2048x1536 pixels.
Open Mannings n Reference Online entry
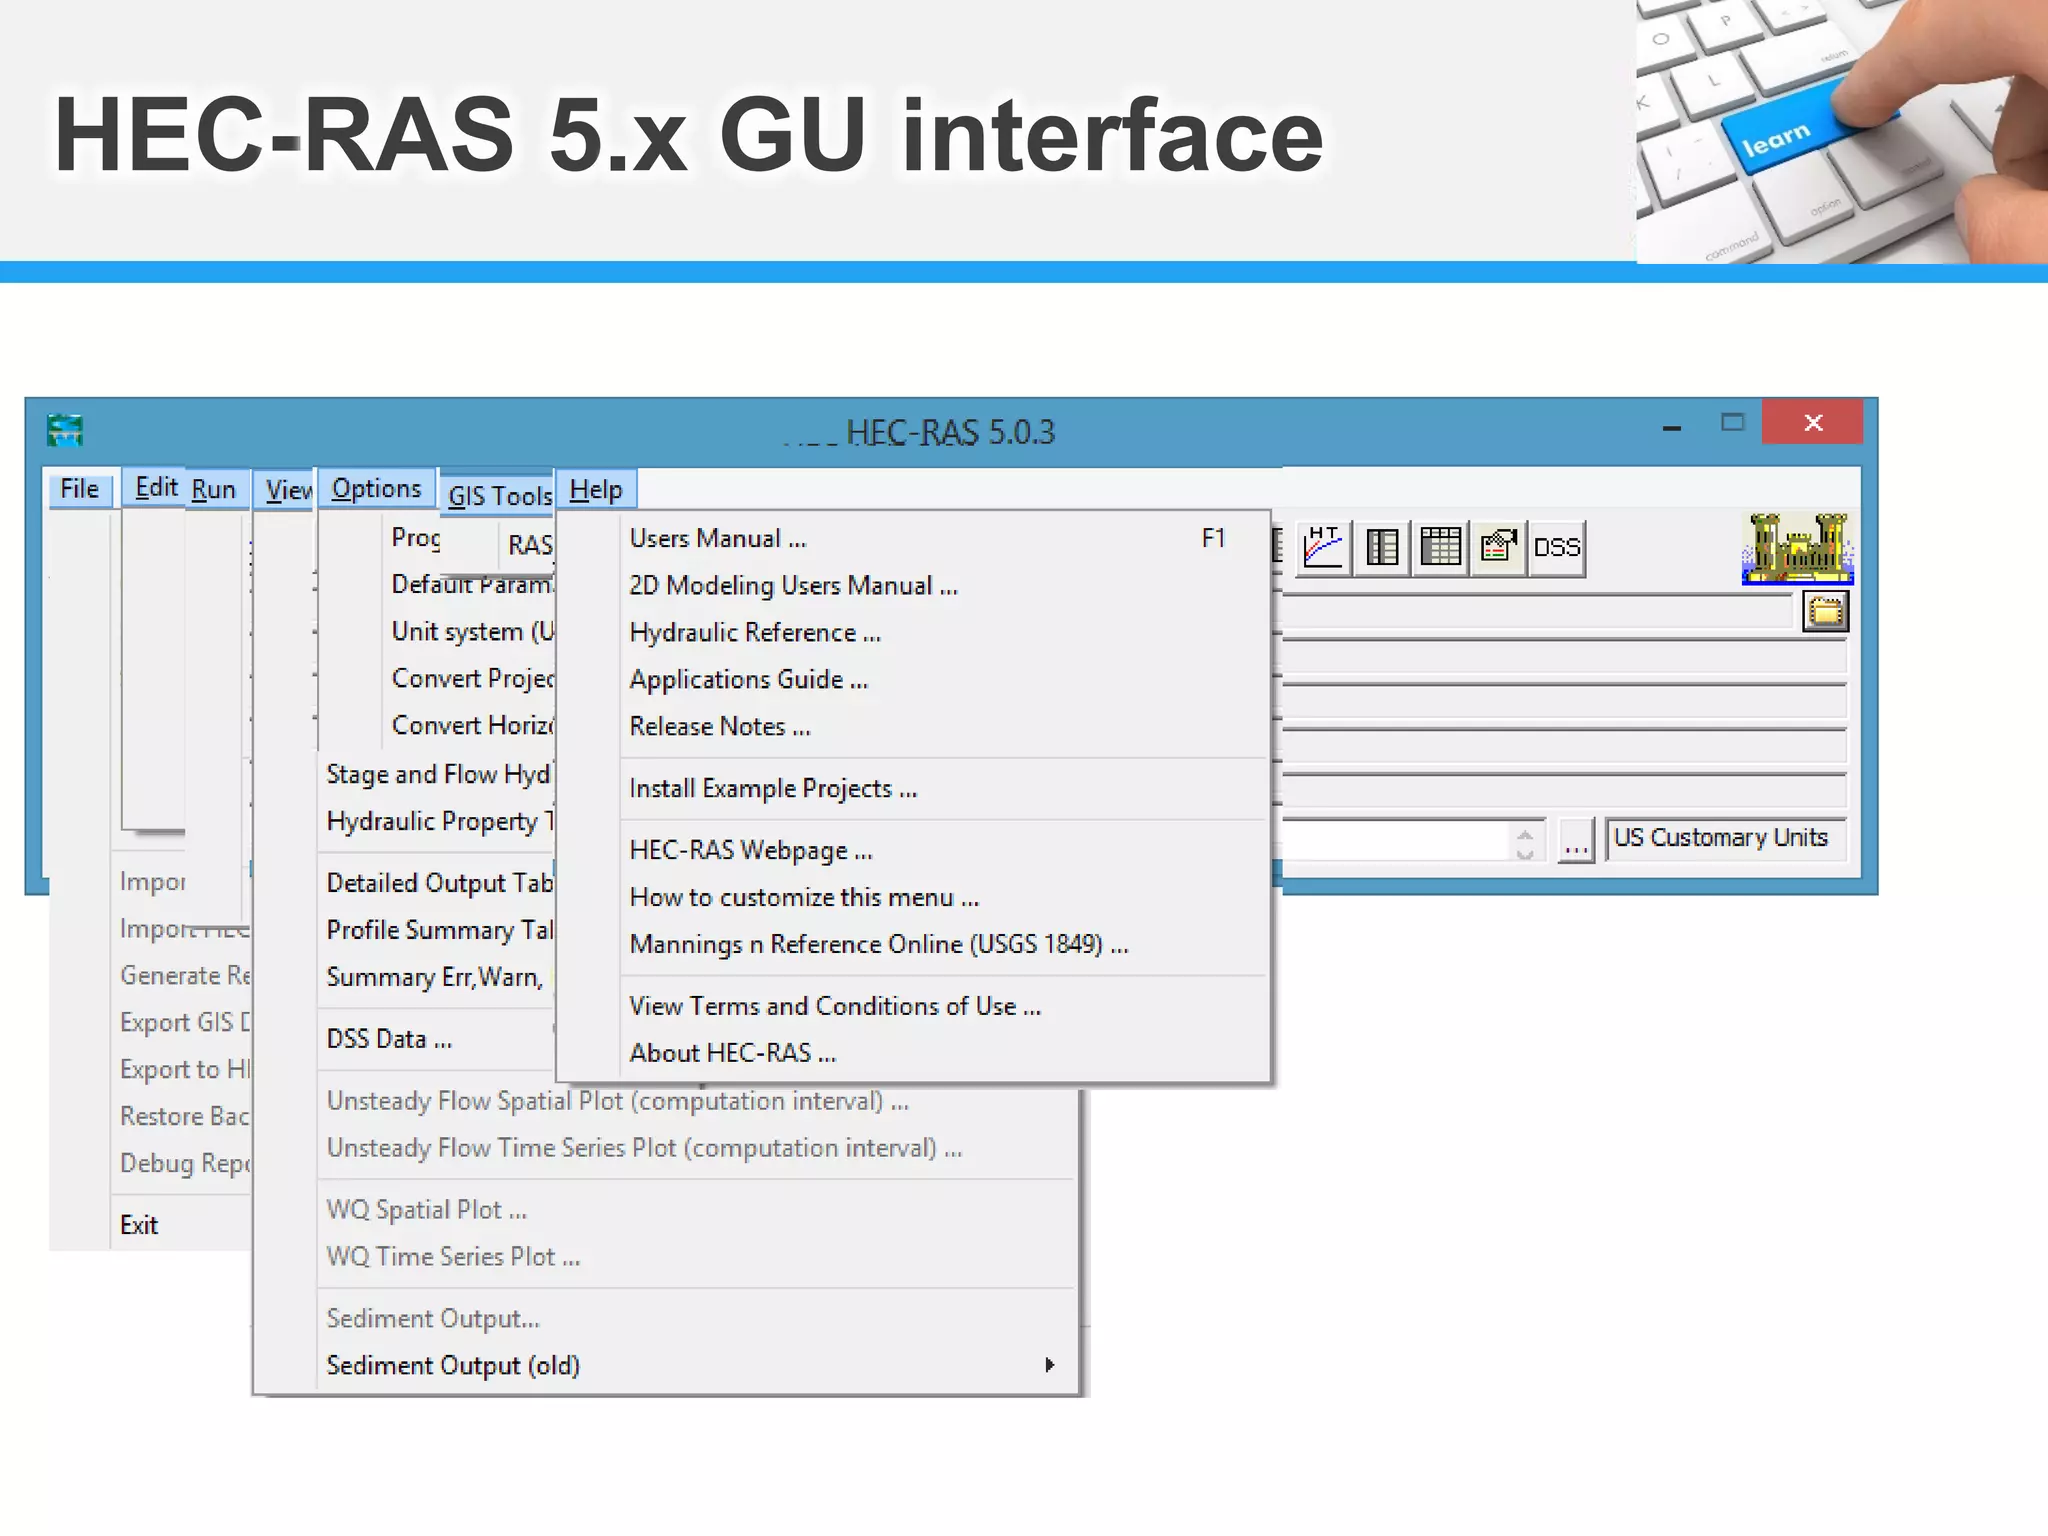pyautogui.click(x=878, y=944)
